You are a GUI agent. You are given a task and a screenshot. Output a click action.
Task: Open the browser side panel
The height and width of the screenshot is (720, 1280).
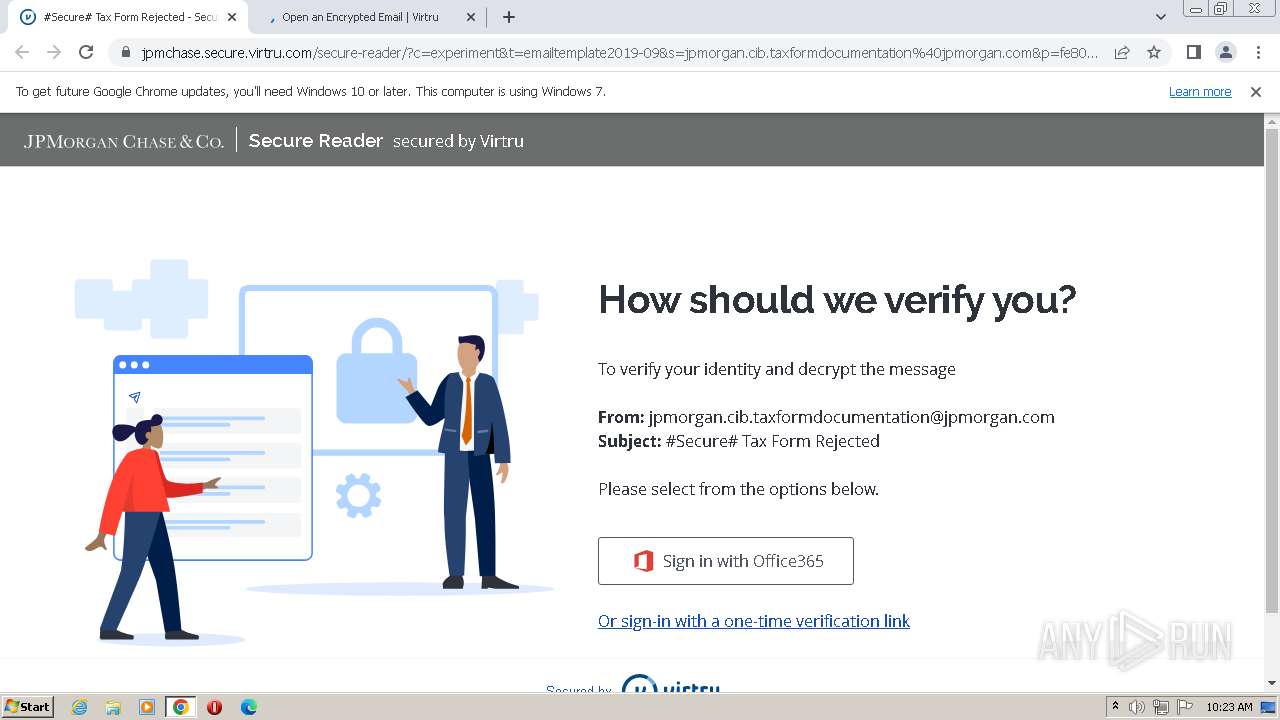click(1193, 53)
